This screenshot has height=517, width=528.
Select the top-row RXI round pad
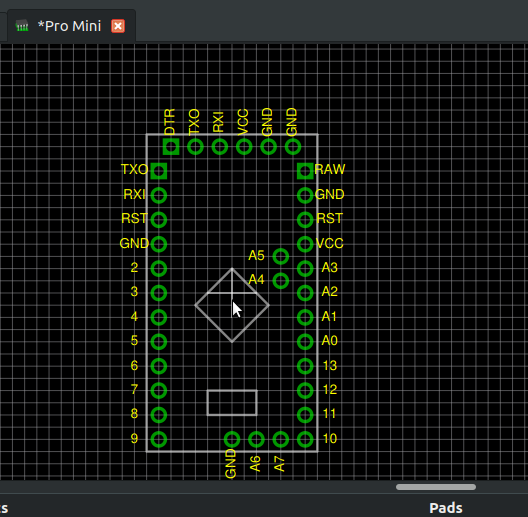tap(220, 147)
